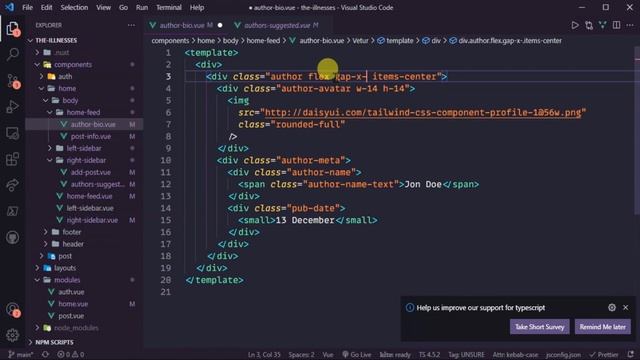This screenshot has width=640, height=360.
Task: Expand the node_modules folder
Action: [x=37, y=328]
